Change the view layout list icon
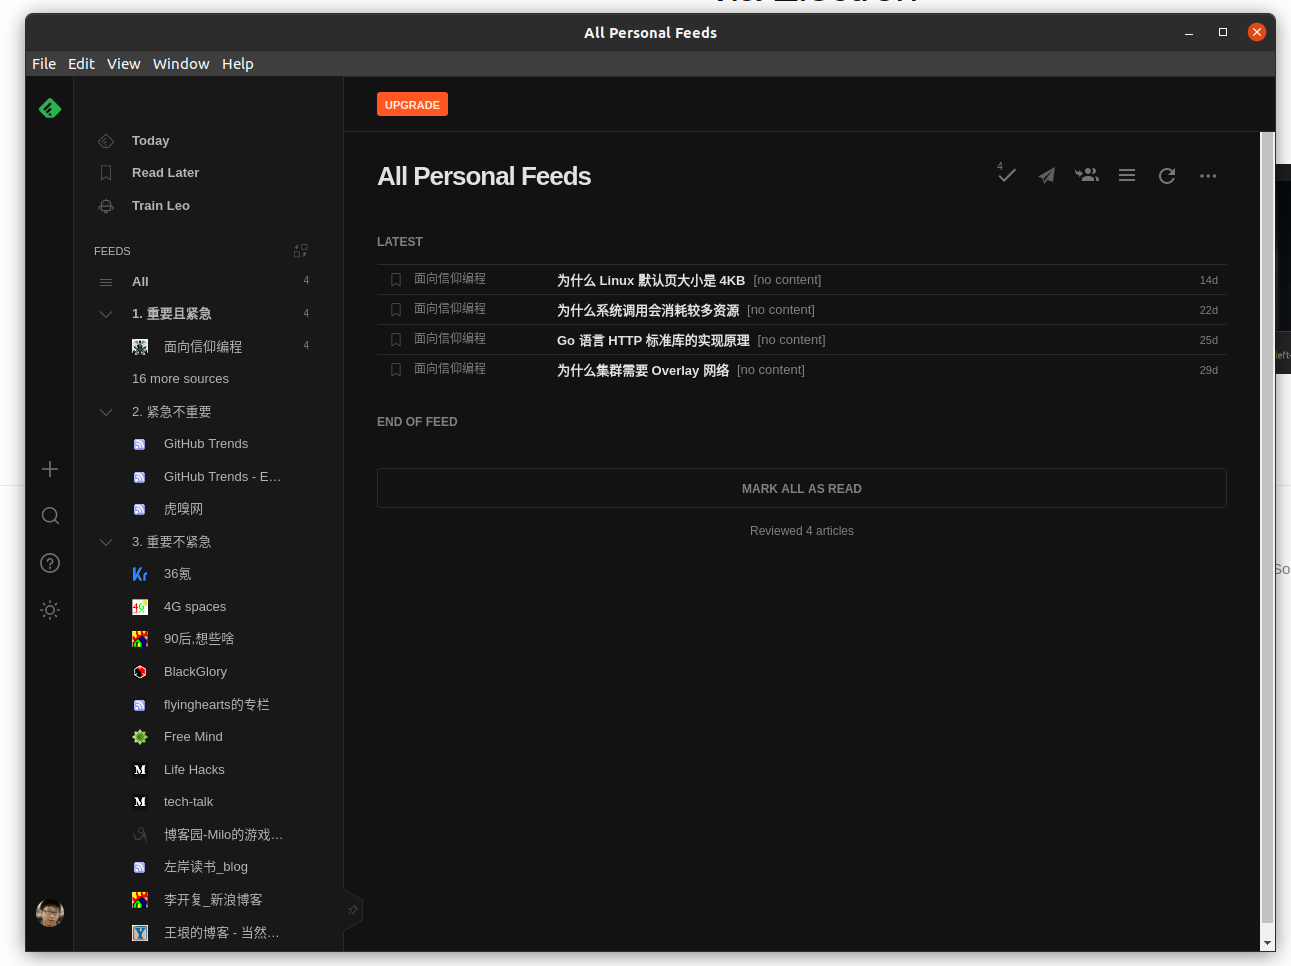 (x=1127, y=175)
